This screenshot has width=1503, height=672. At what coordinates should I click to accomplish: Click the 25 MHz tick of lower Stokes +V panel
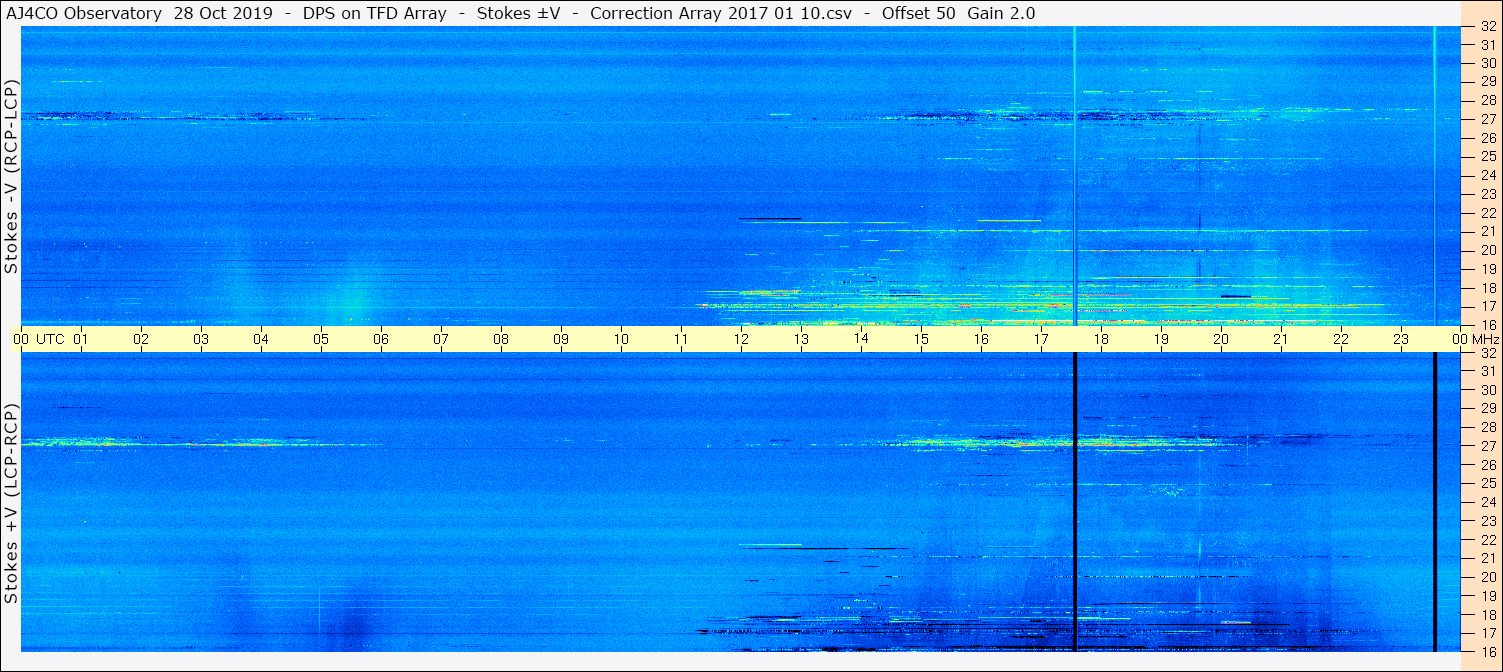1487,483
